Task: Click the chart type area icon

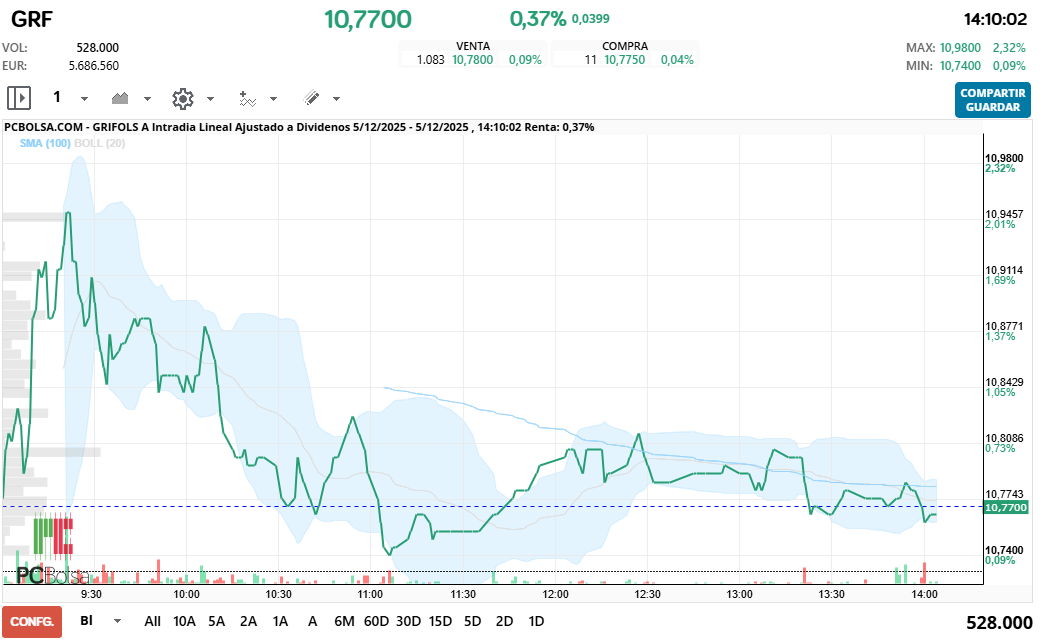Action: click(x=121, y=98)
